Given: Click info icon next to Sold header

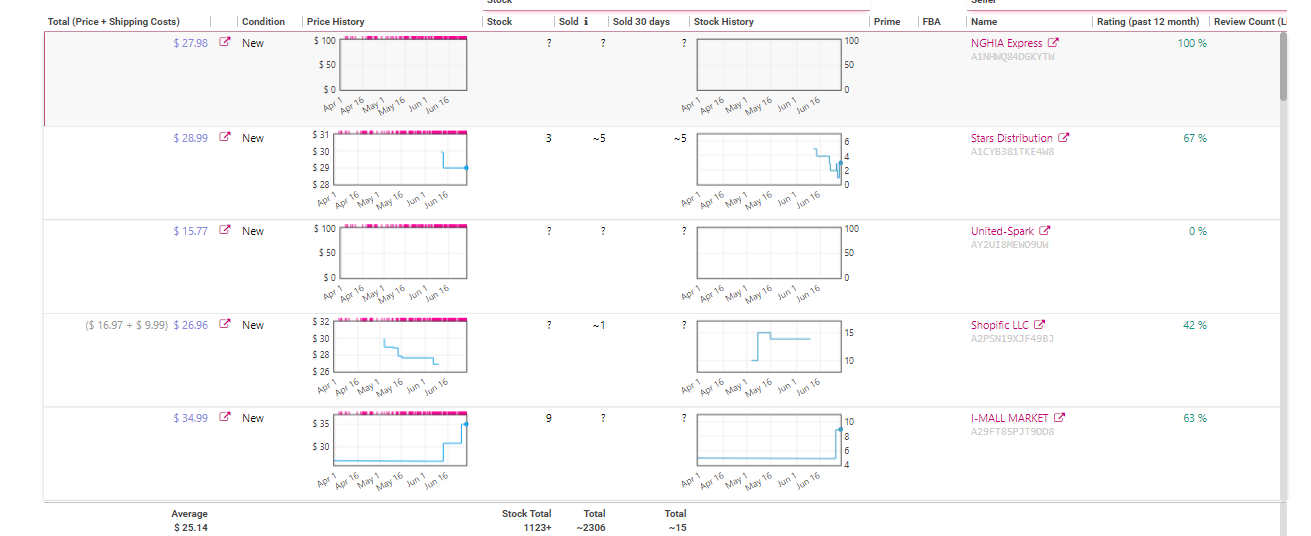Looking at the screenshot, I should click(x=586, y=21).
